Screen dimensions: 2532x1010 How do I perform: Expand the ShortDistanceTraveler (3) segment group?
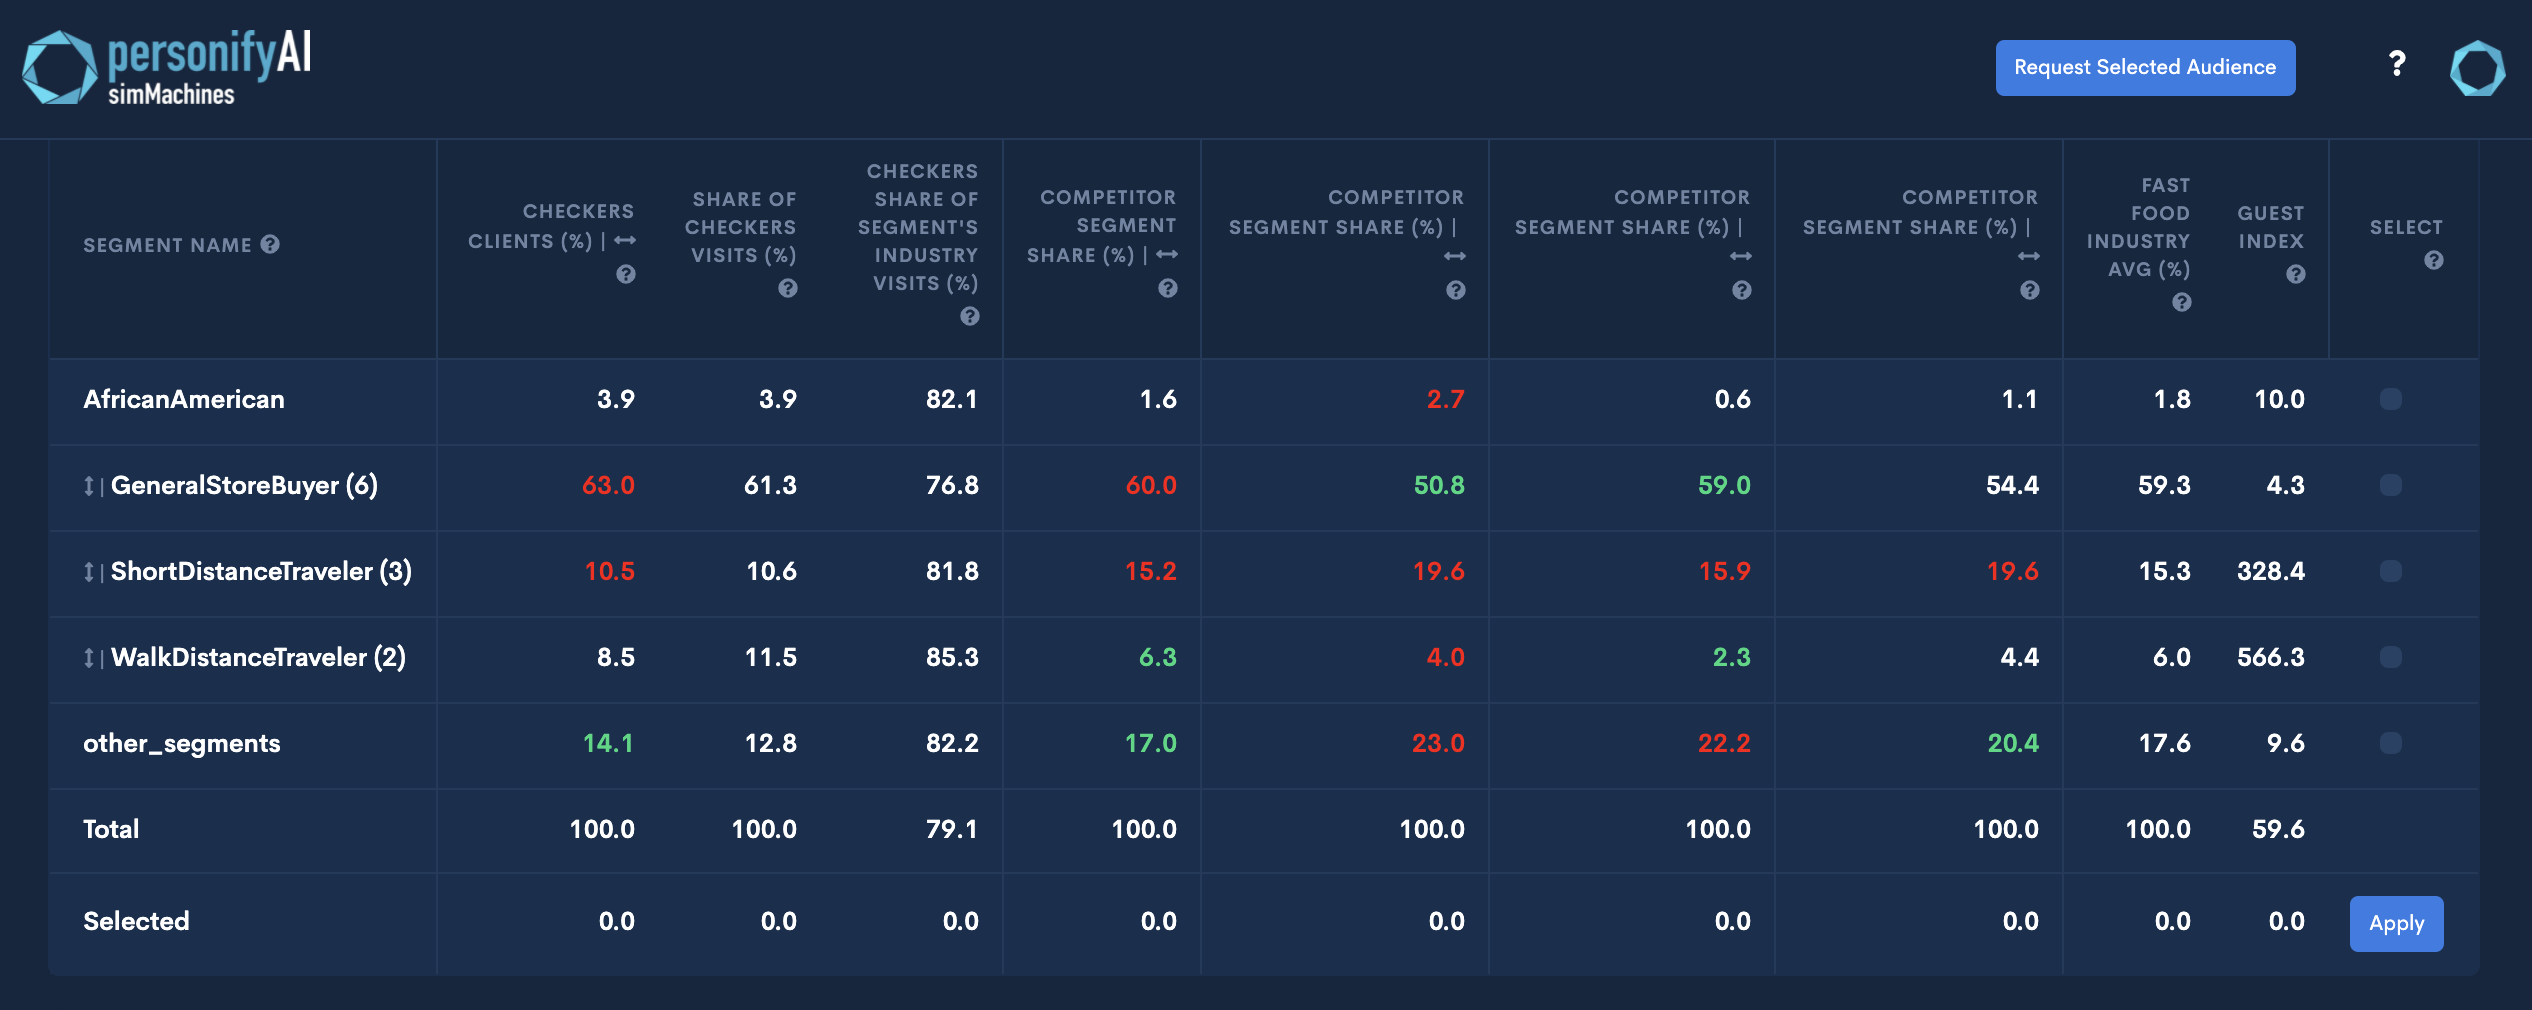[x=89, y=572]
